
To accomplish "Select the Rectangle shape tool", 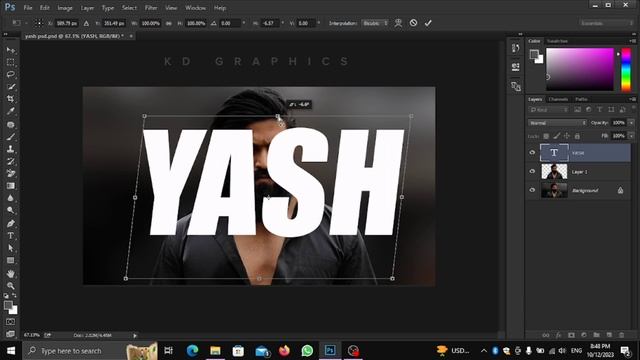I will point(11,260).
